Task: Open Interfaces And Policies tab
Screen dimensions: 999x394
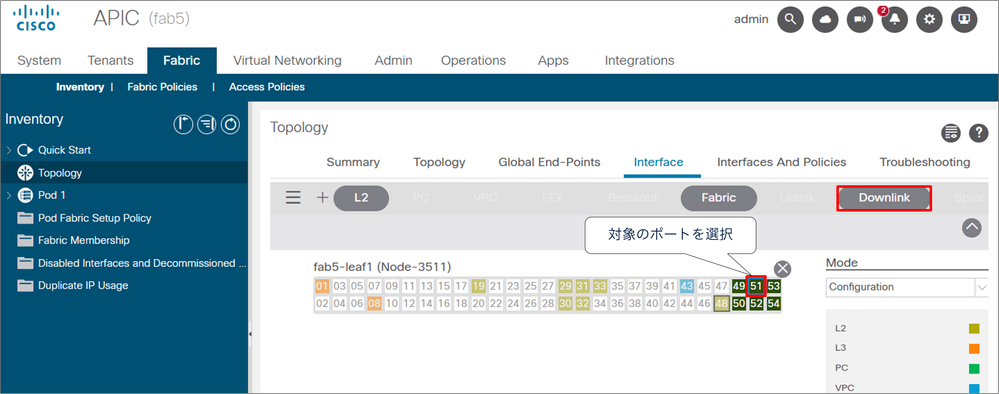Action: [782, 162]
